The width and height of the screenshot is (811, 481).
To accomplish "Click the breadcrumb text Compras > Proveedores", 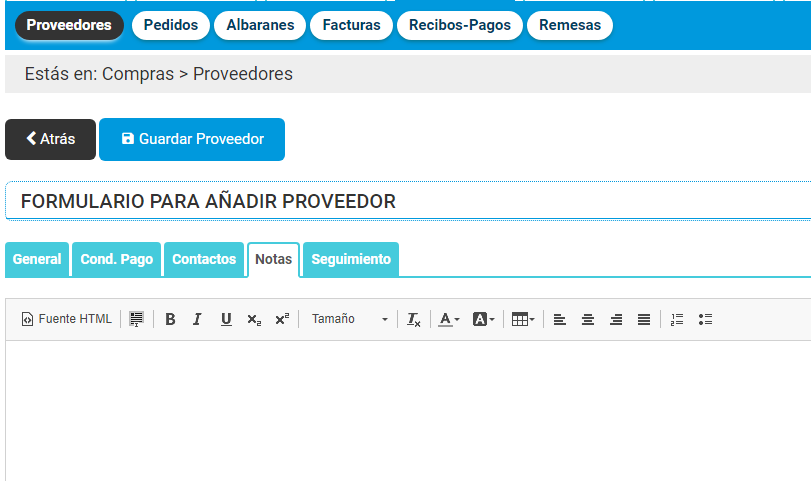I will [x=197, y=74].
